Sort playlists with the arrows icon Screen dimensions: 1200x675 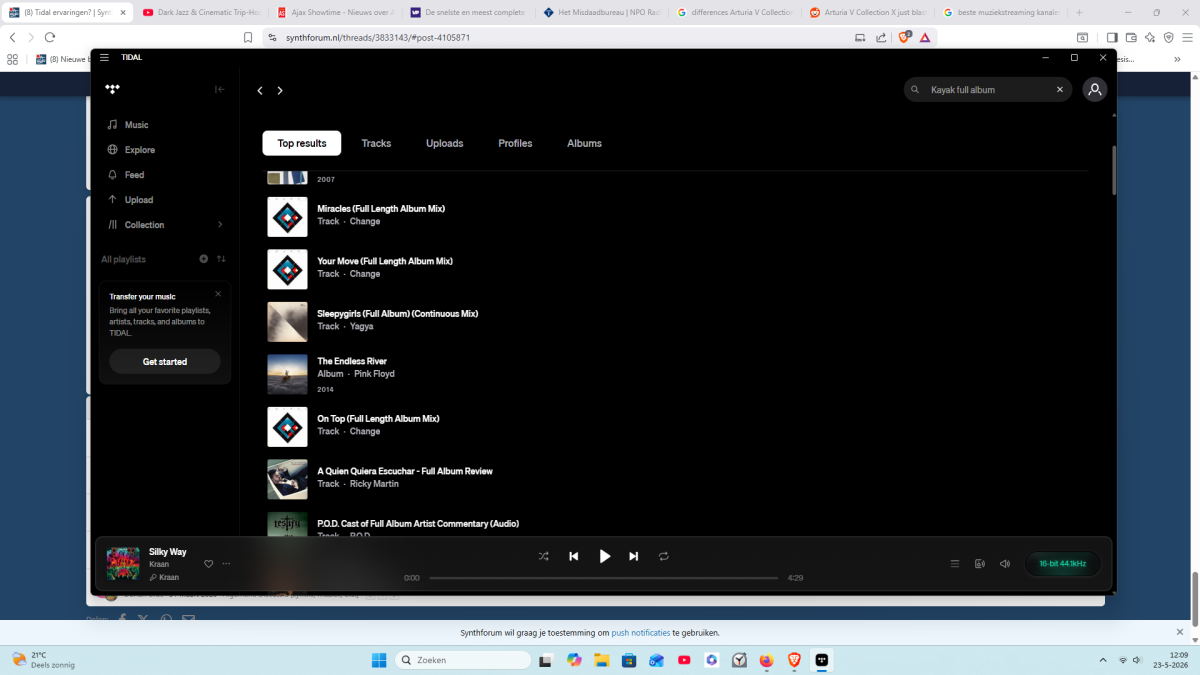coord(221,259)
